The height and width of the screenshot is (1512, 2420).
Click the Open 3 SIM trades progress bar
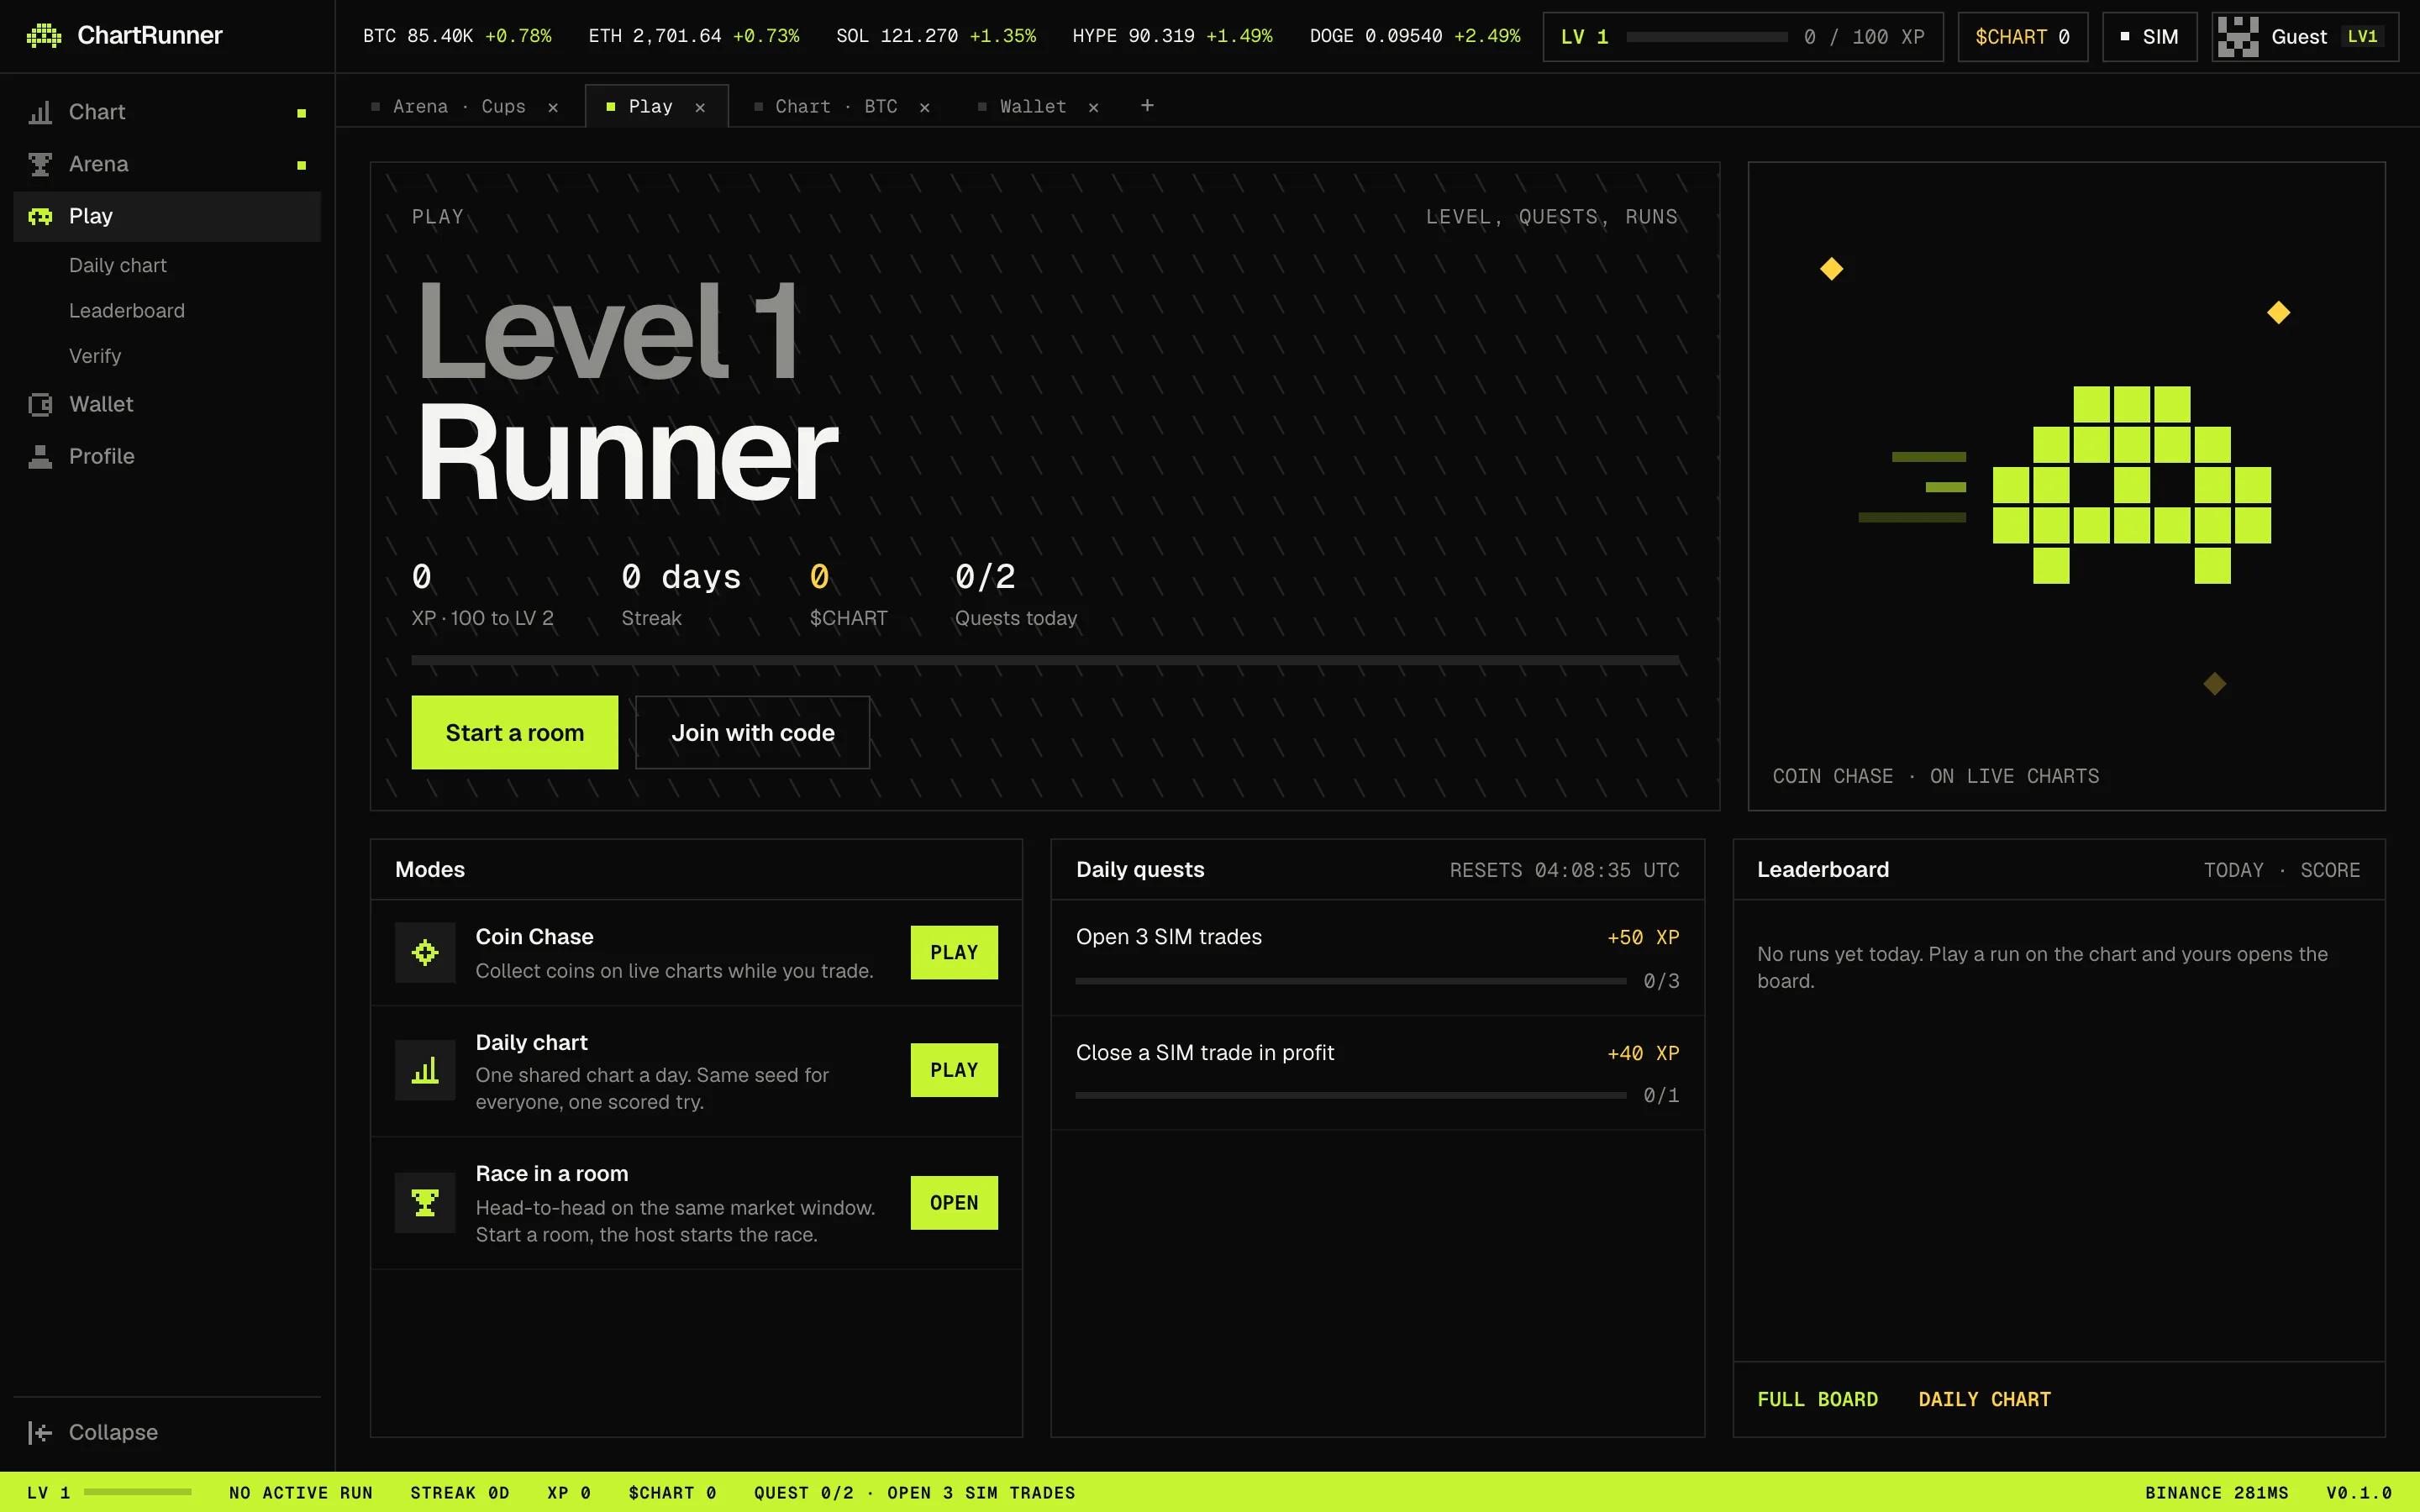coord(1351,981)
